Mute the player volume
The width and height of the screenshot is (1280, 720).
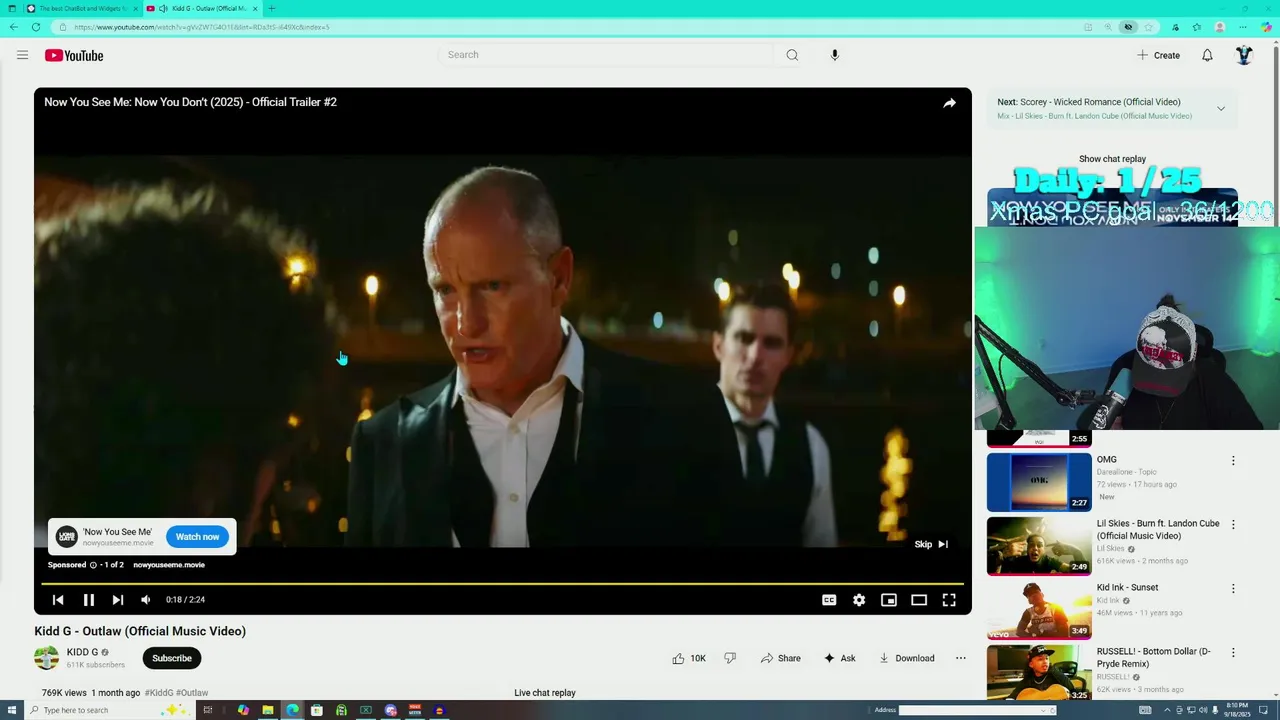146,600
